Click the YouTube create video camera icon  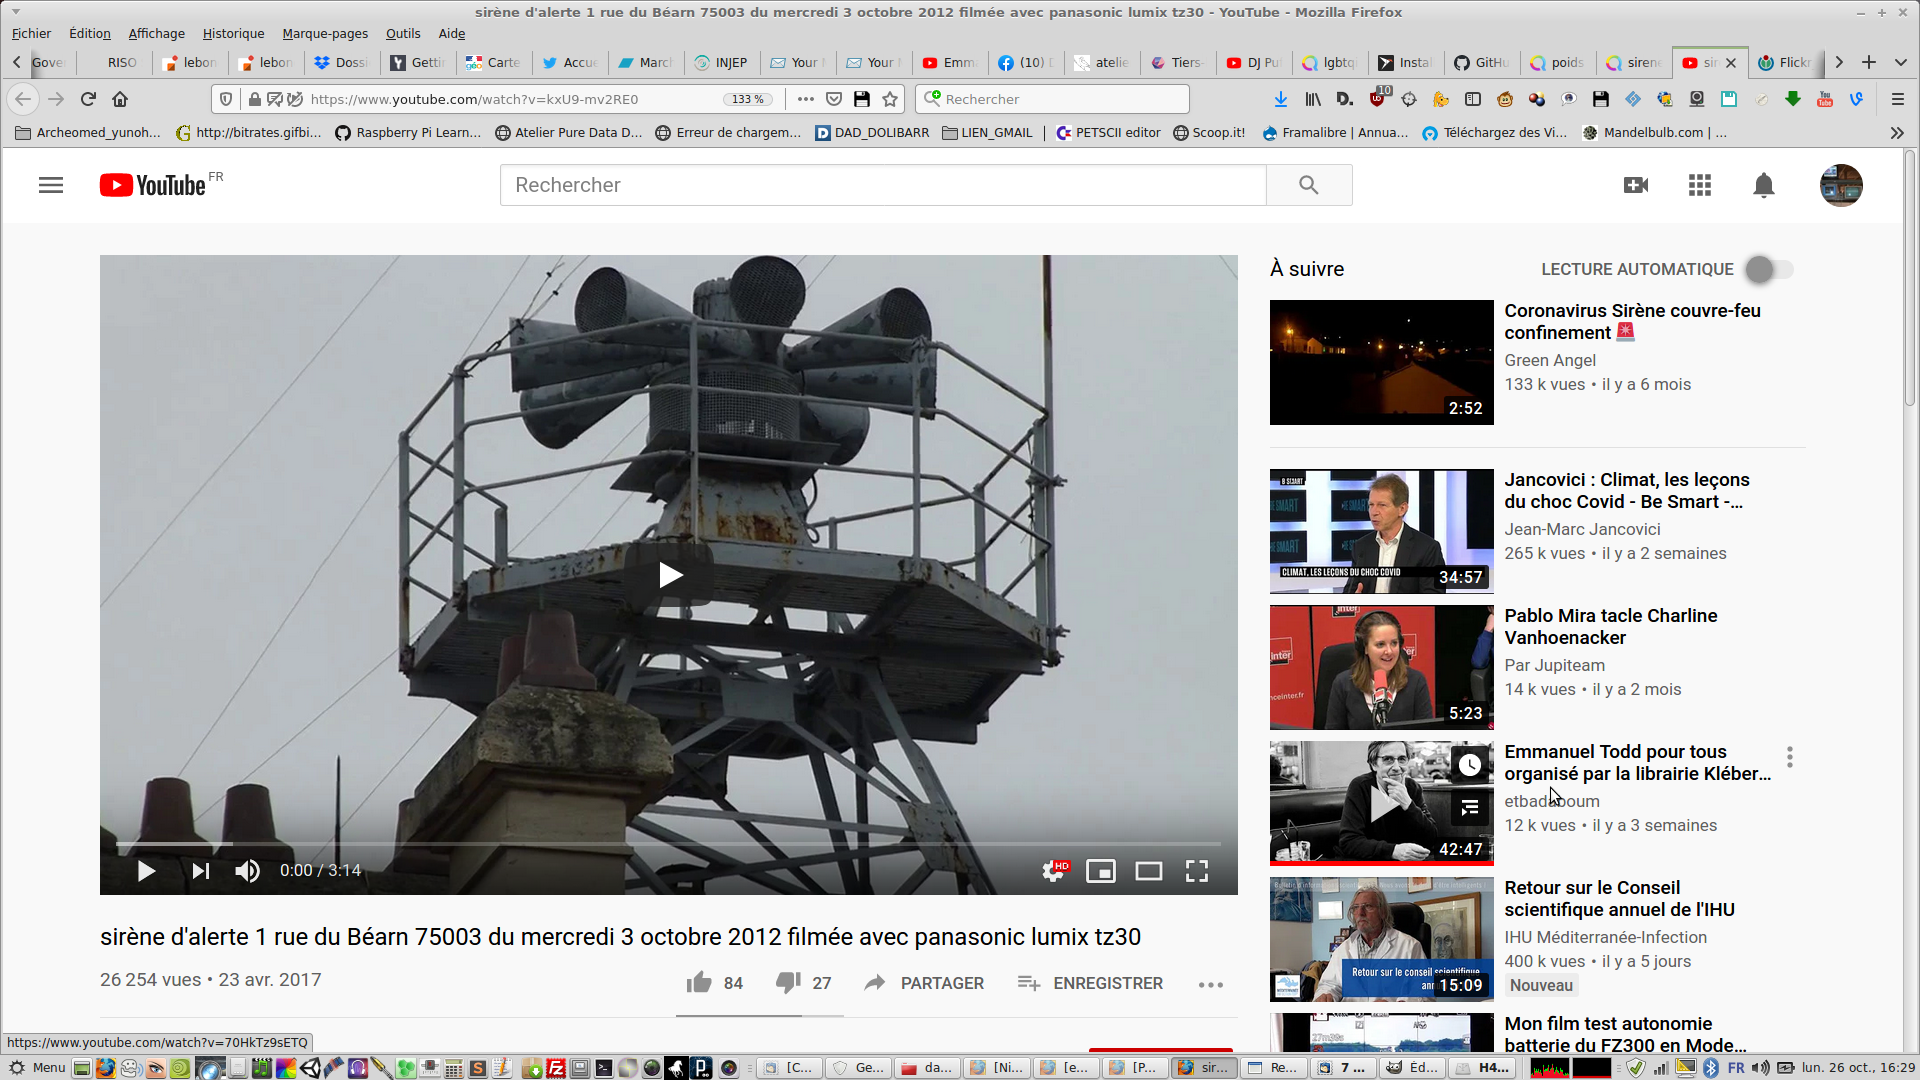tap(1636, 185)
